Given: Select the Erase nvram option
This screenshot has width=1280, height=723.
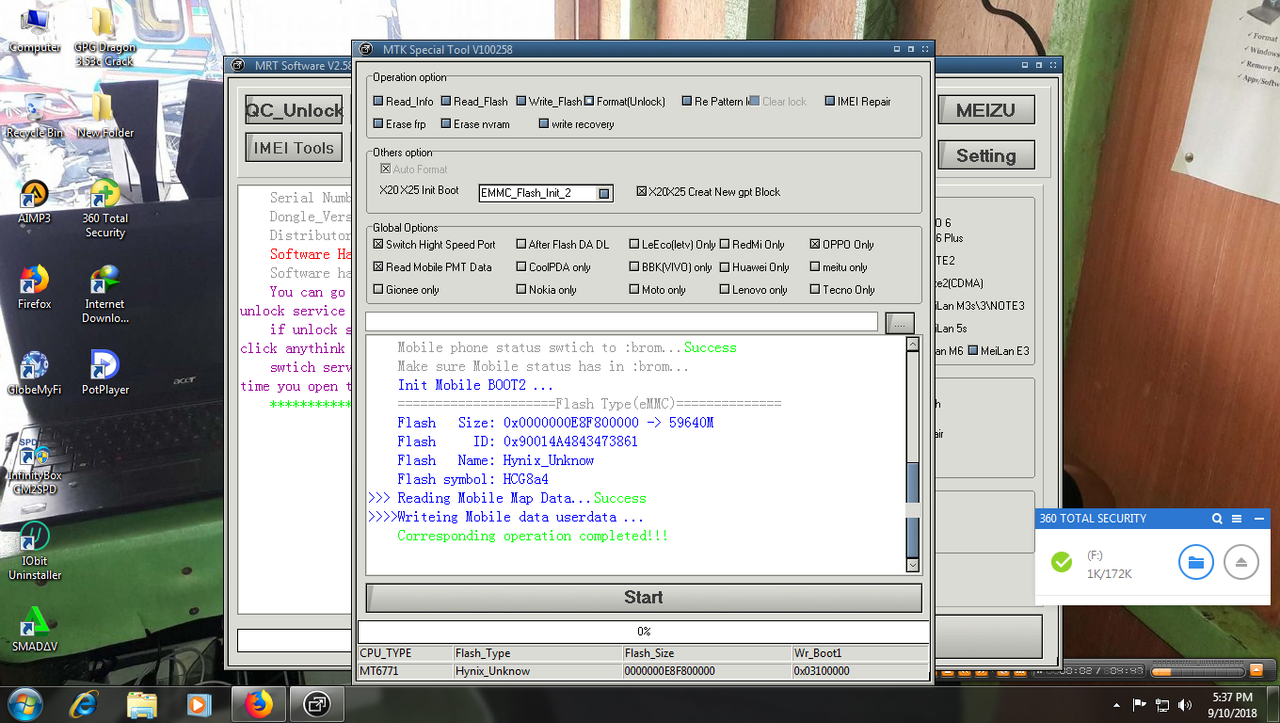Looking at the screenshot, I should [475, 125].
